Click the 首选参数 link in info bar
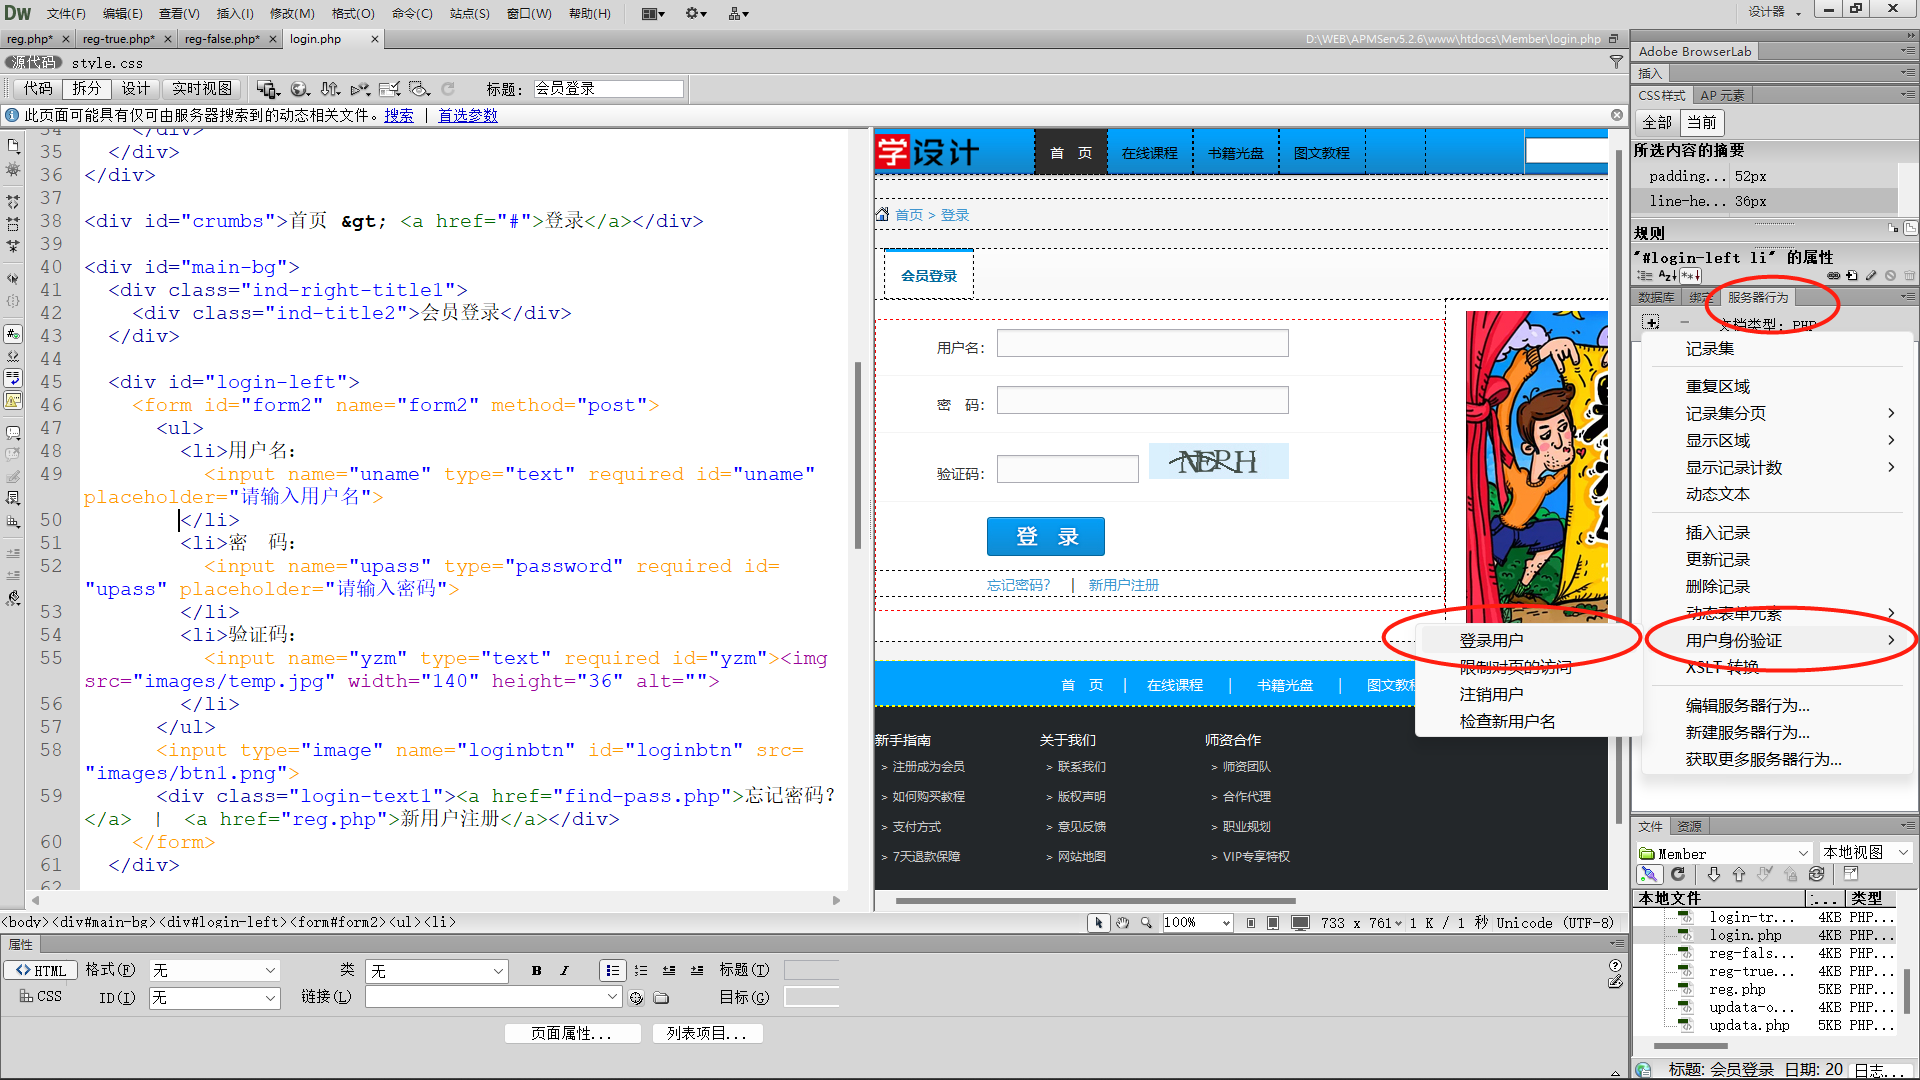 pyautogui.click(x=467, y=115)
